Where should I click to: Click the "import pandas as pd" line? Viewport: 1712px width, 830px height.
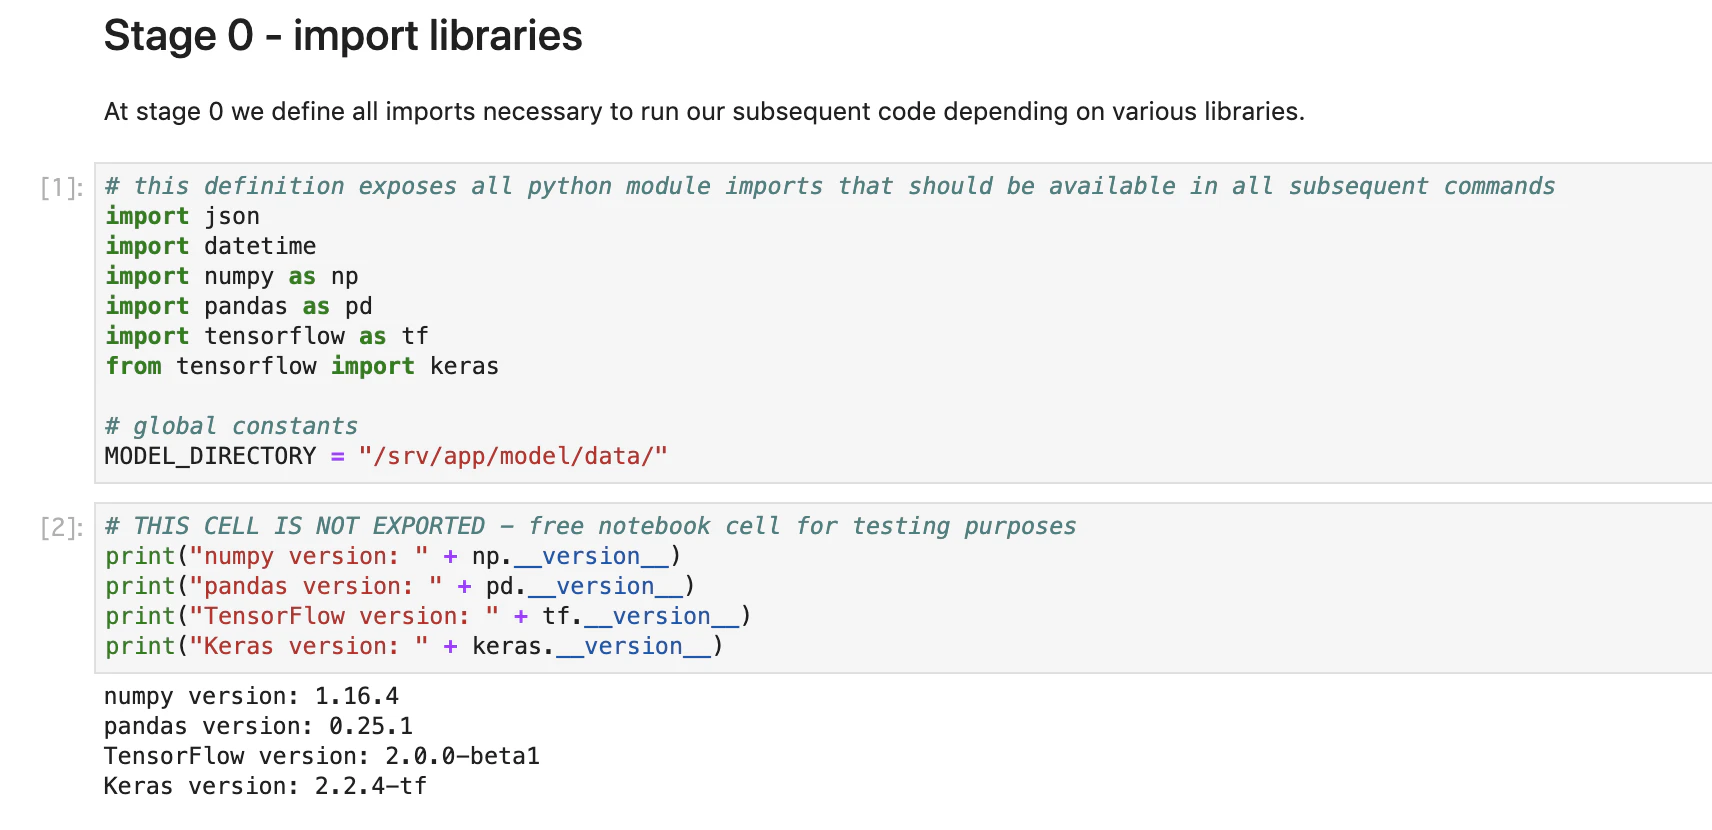(x=239, y=306)
